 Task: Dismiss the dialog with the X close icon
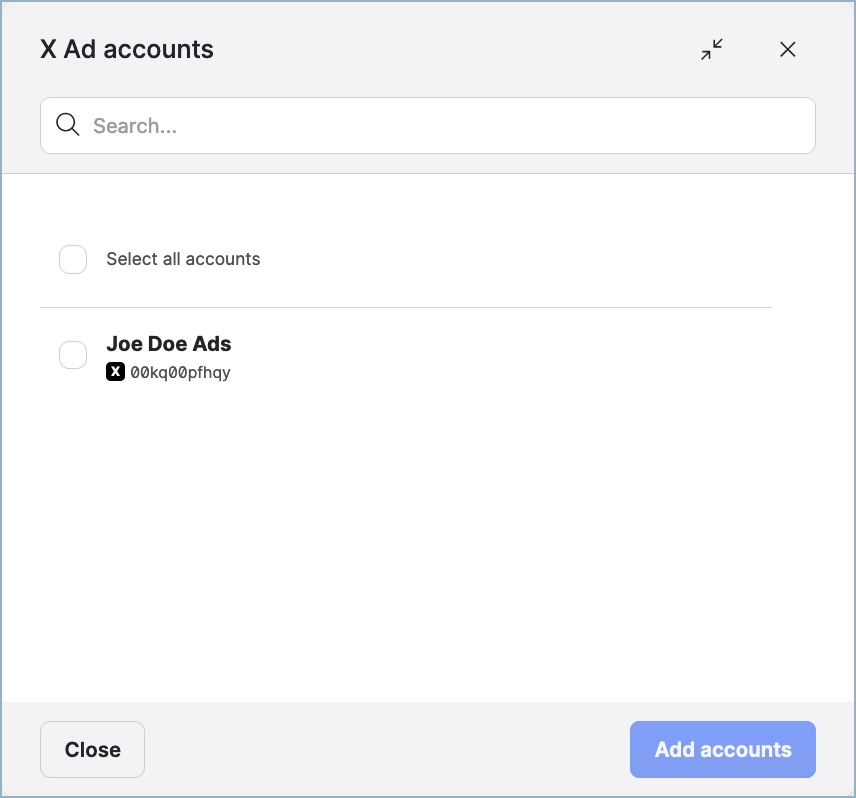point(788,49)
